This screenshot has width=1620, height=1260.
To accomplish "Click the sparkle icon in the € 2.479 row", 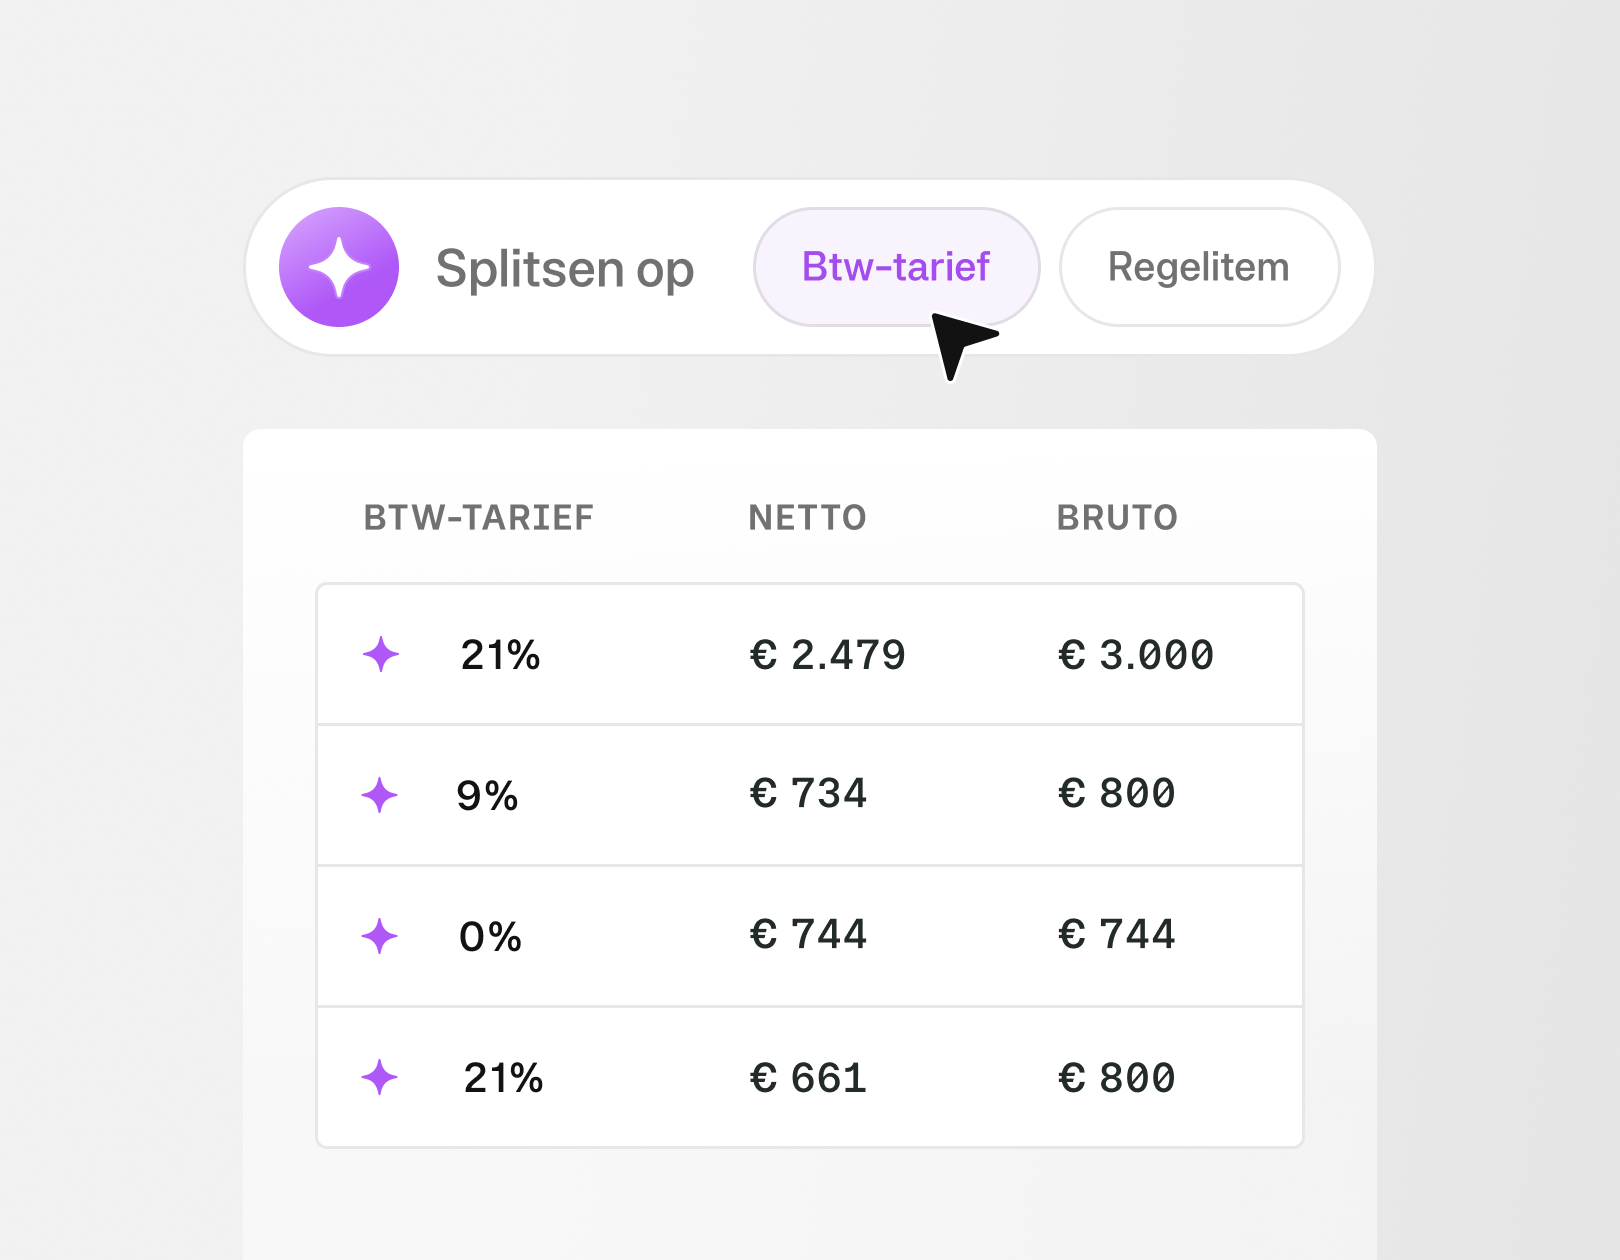I will (381, 655).
